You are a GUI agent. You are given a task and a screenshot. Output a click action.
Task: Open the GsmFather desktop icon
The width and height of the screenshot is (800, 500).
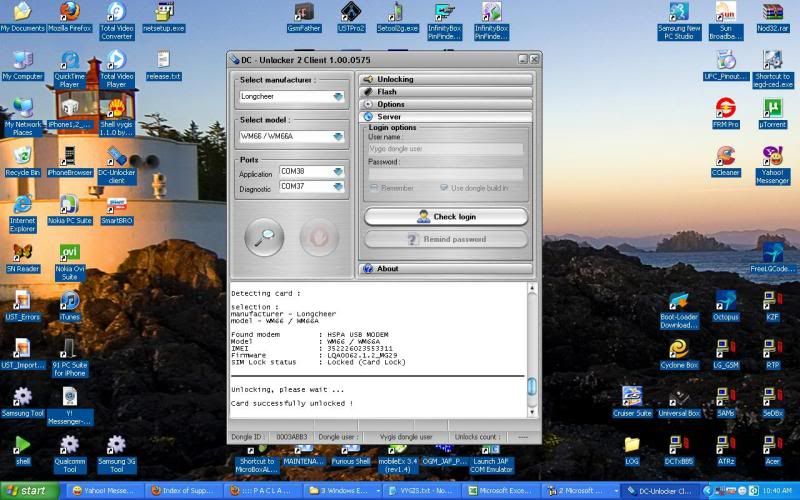pyautogui.click(x=304, y=17)
